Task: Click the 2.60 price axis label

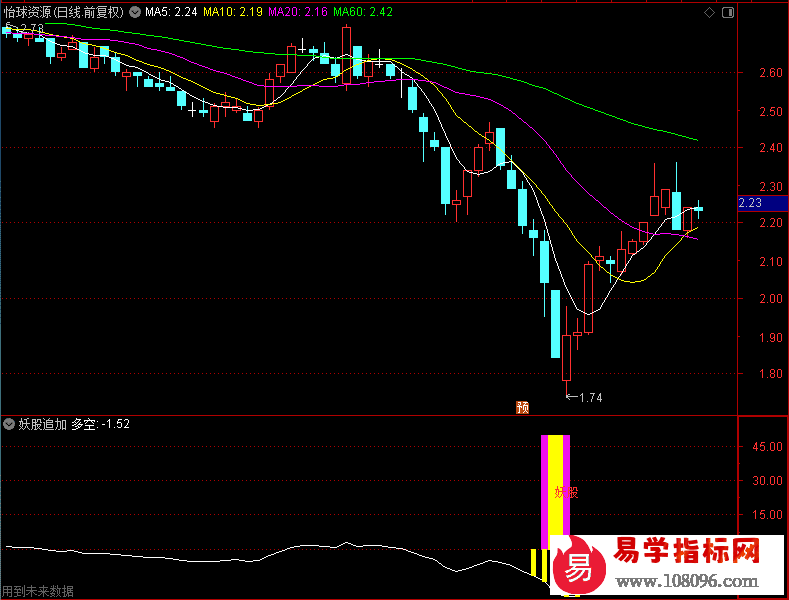Action: (770, 73)
